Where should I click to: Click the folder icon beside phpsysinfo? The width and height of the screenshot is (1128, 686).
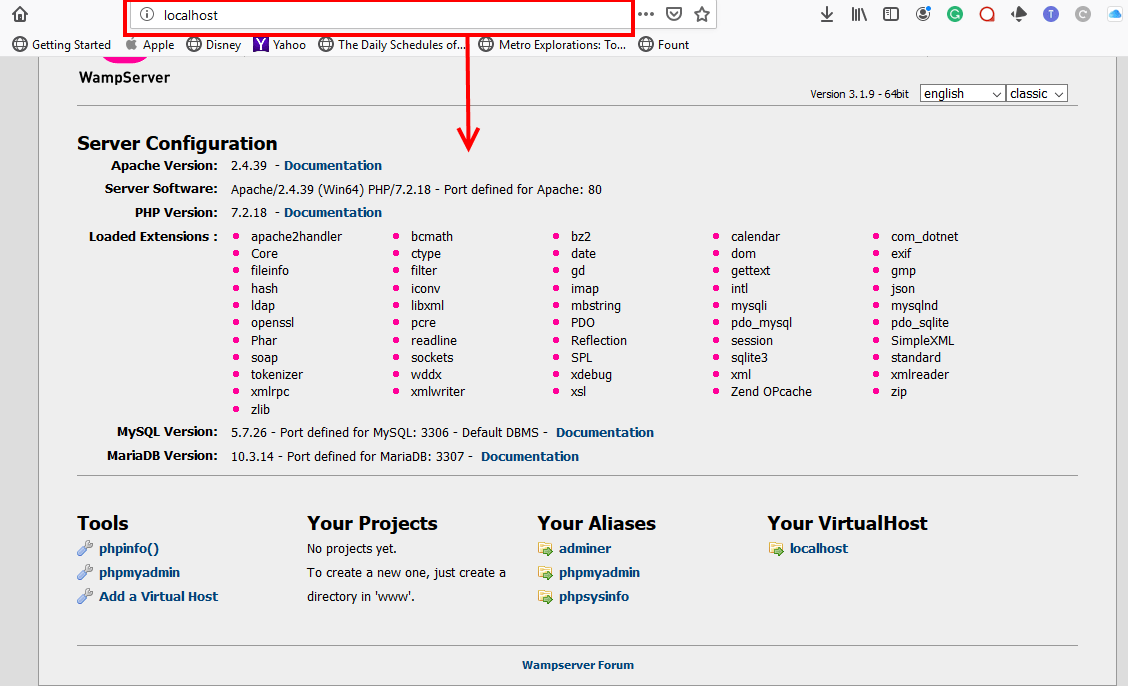coord(545,597)
